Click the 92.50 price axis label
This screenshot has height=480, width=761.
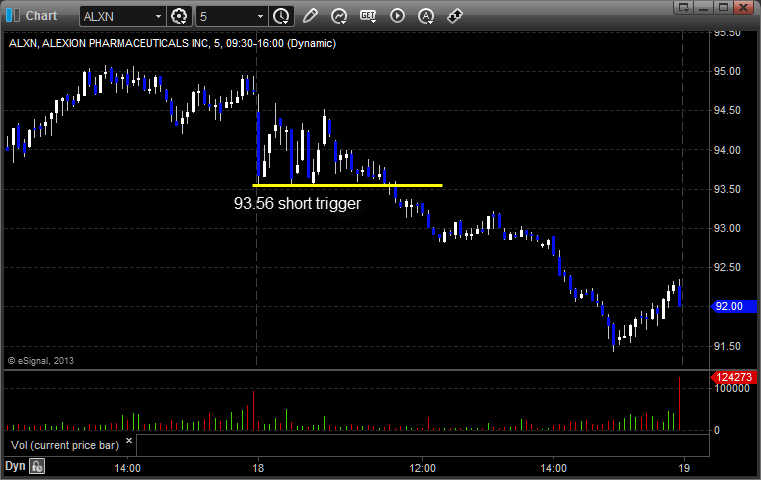(x=727, y=267)
